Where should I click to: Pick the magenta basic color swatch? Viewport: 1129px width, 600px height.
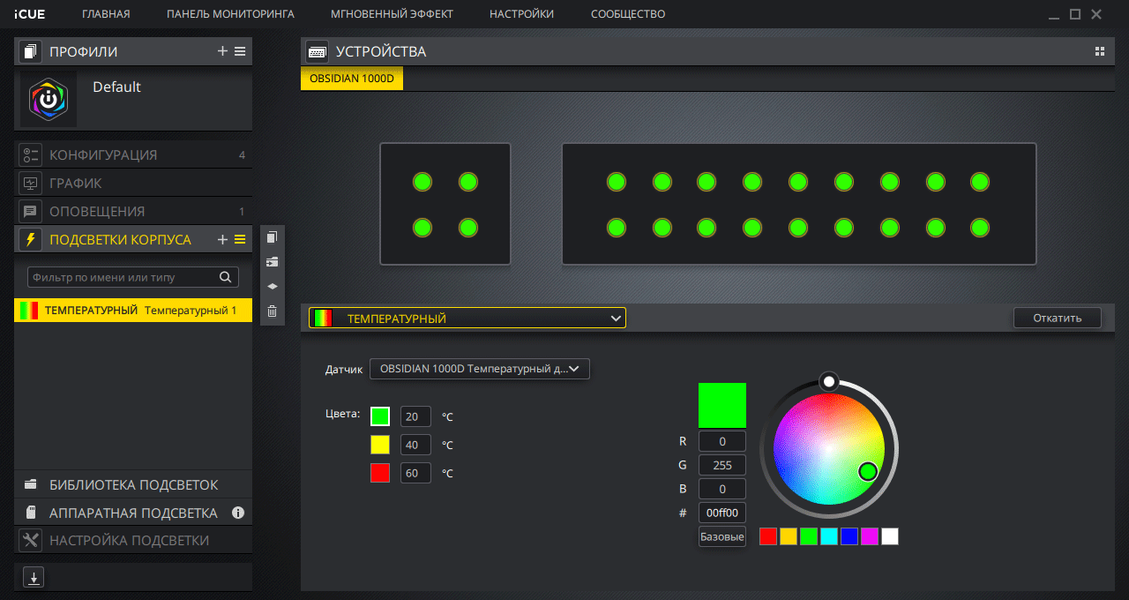869,537
